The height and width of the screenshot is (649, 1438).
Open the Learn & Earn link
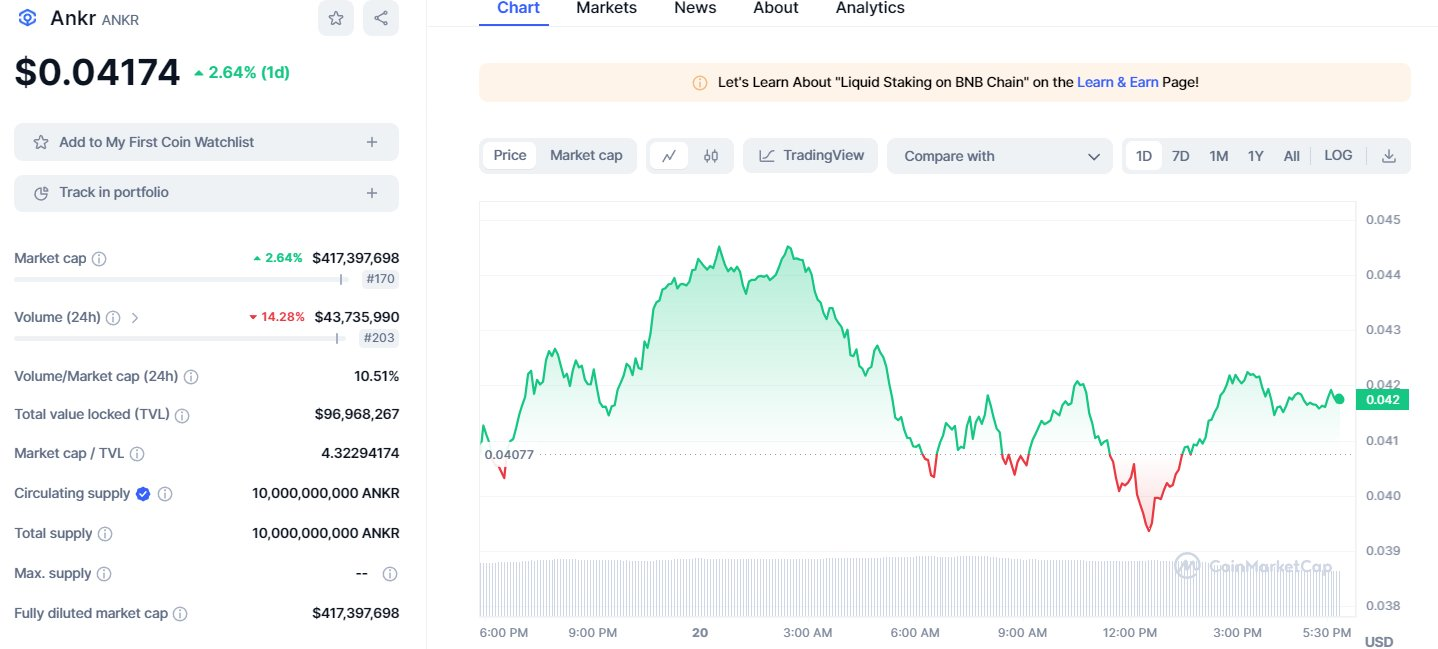pyautogui.click(x=1117, y=83)
